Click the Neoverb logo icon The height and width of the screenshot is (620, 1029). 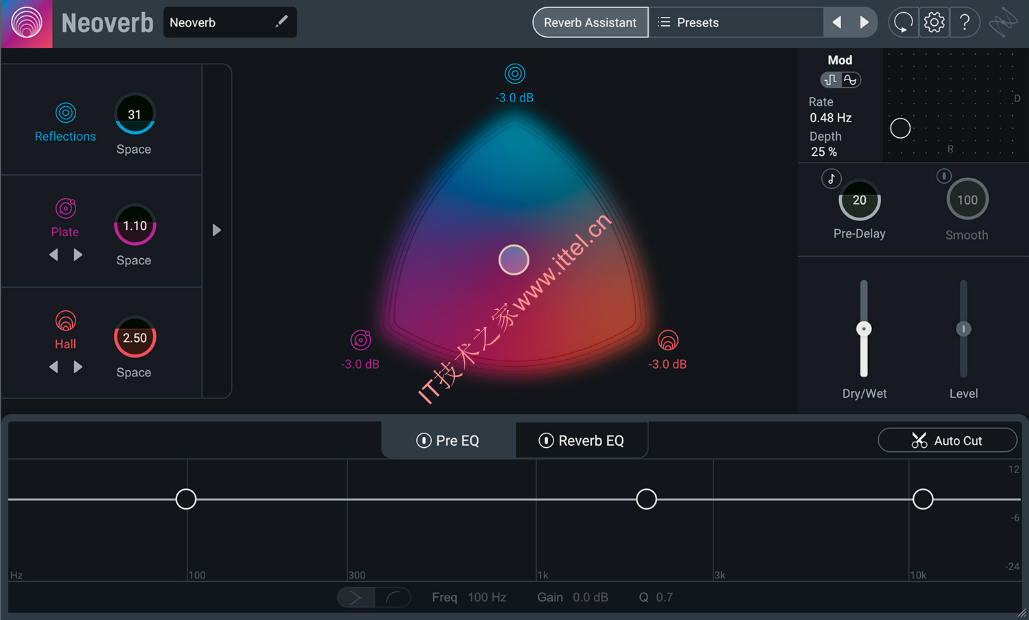(26, 23)
